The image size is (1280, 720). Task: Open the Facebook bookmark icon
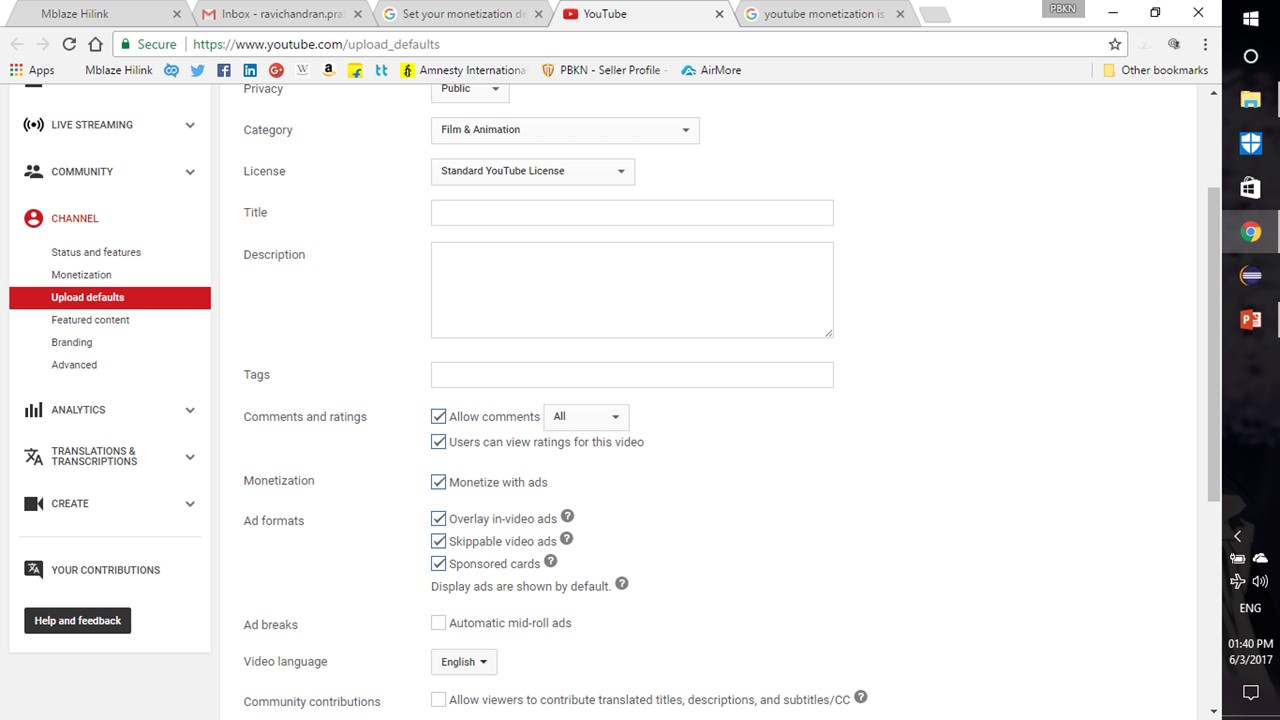coord(223,70)
